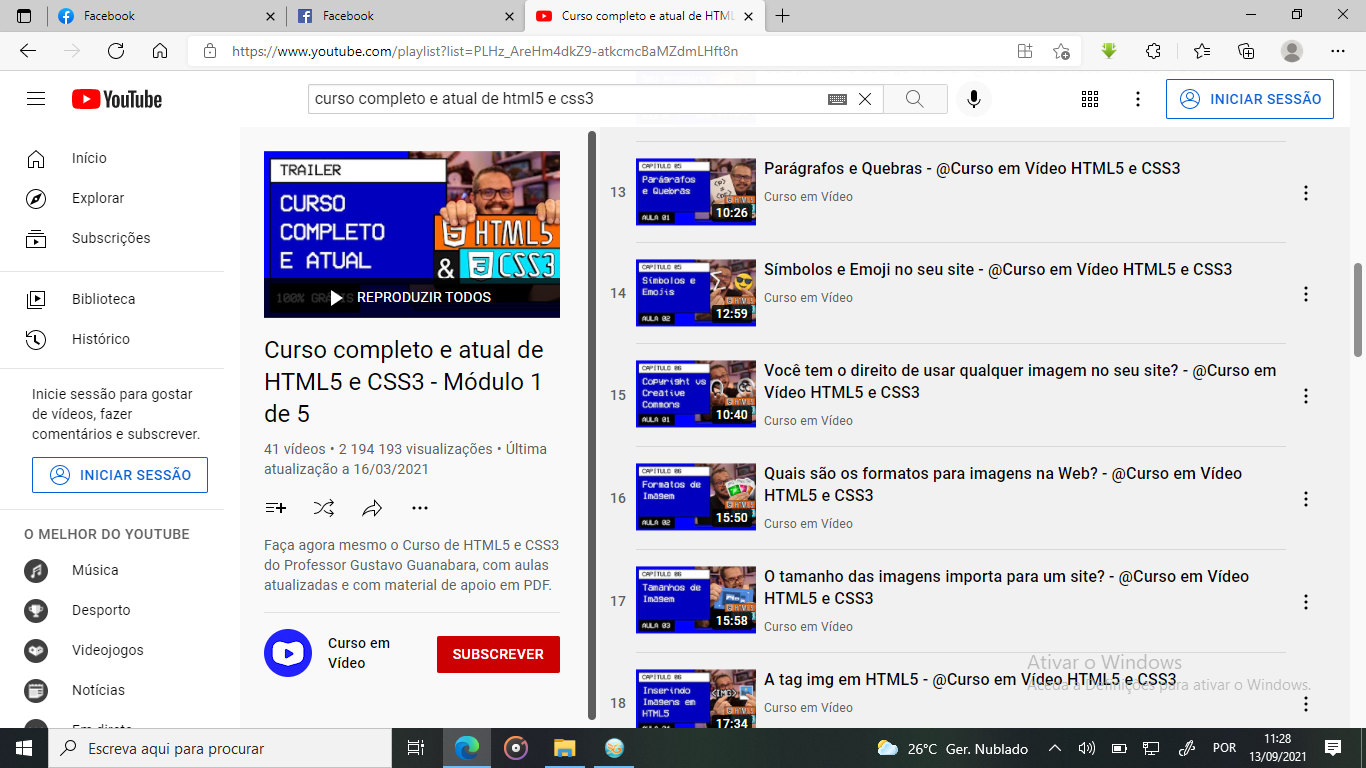Click INICIAR SESSÃO in the top right
The image size is (1366, 768).
1249,99
